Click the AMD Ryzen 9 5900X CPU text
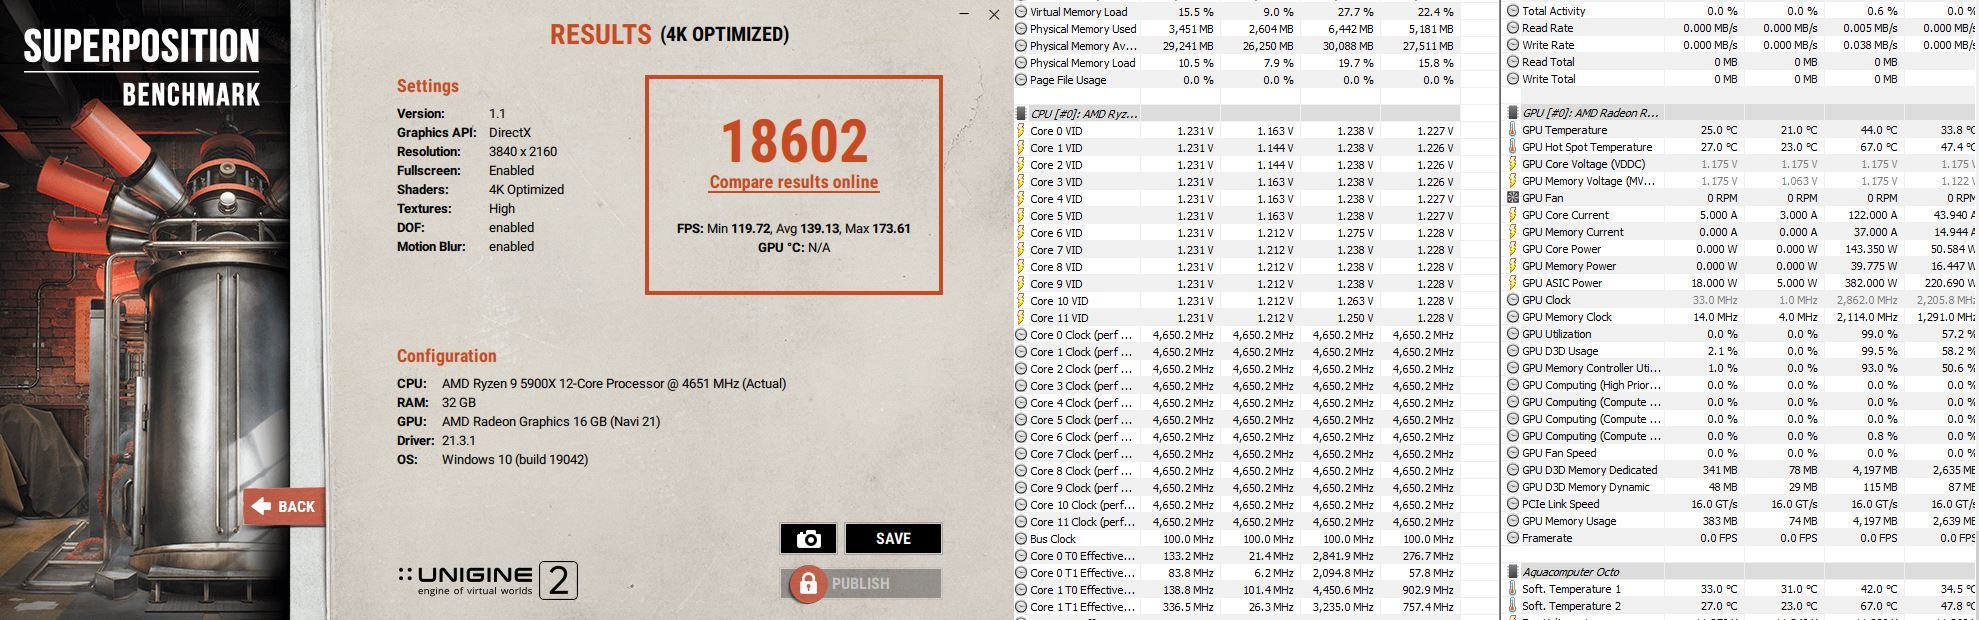This screenshot has height=620, width=1979. click(x=614, y=384)
